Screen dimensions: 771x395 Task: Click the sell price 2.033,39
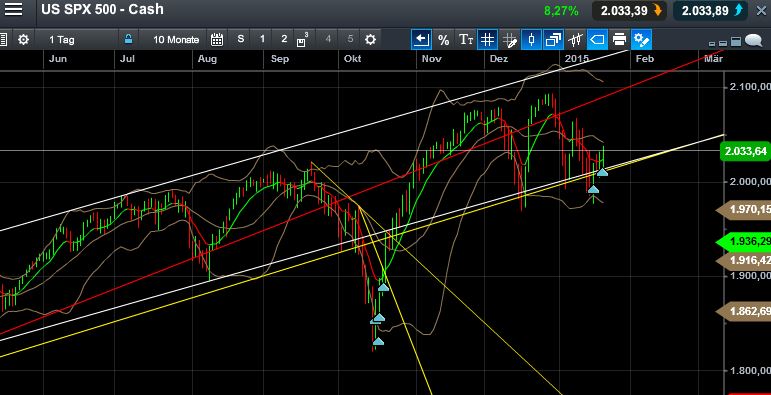(x=629, y=10)
